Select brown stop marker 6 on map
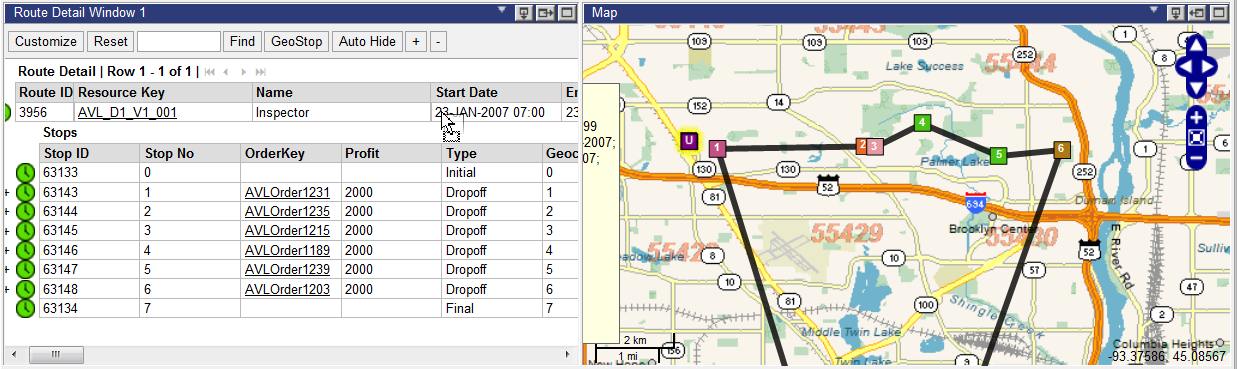1237x369 pixels. coord(1062,149)
